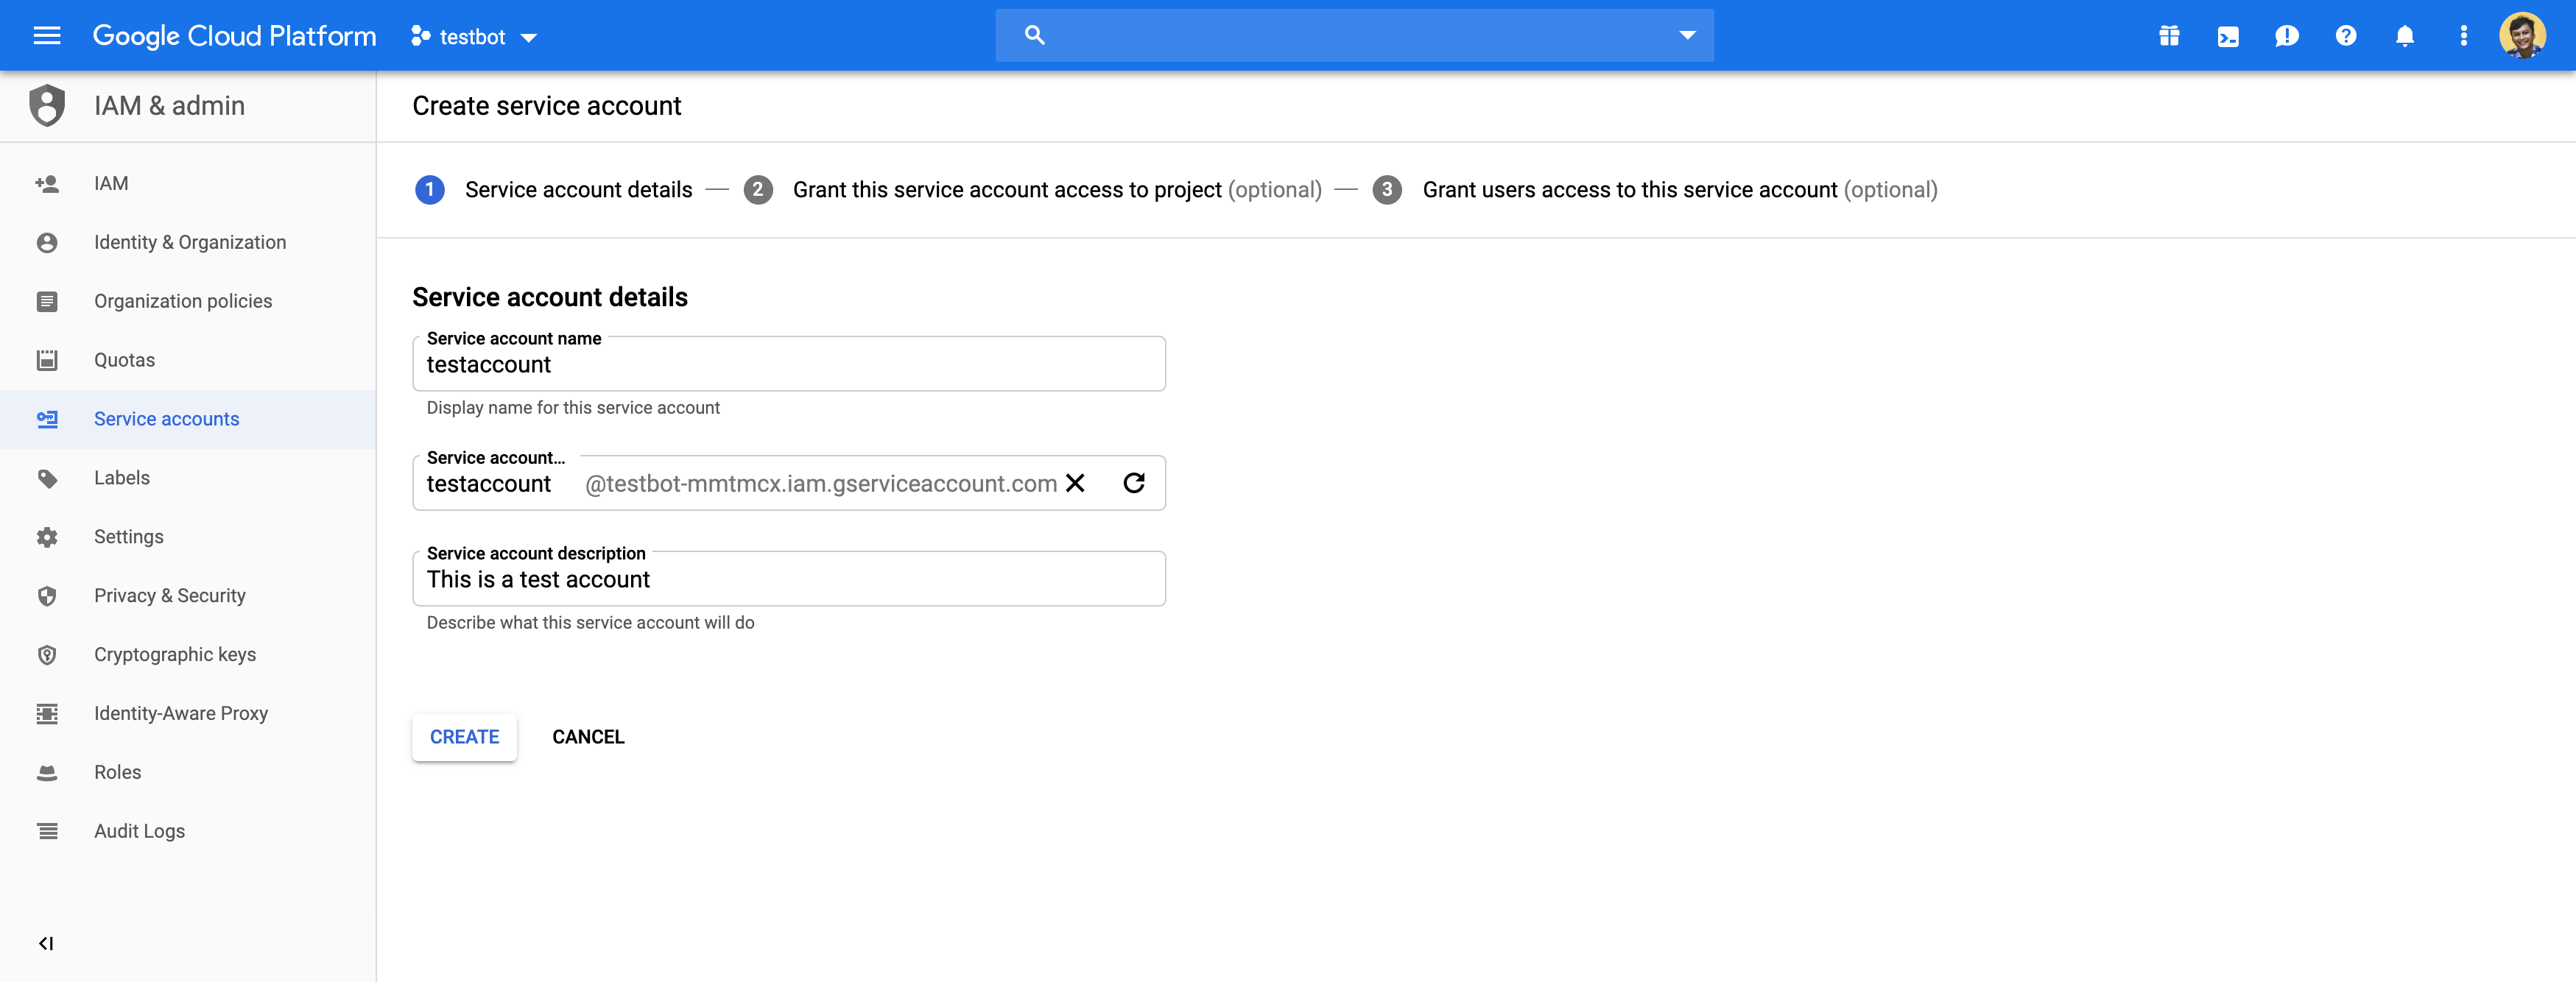Edit the Service account description field
Viewport: 2576px width, 982px height.
tap(789, 578)
